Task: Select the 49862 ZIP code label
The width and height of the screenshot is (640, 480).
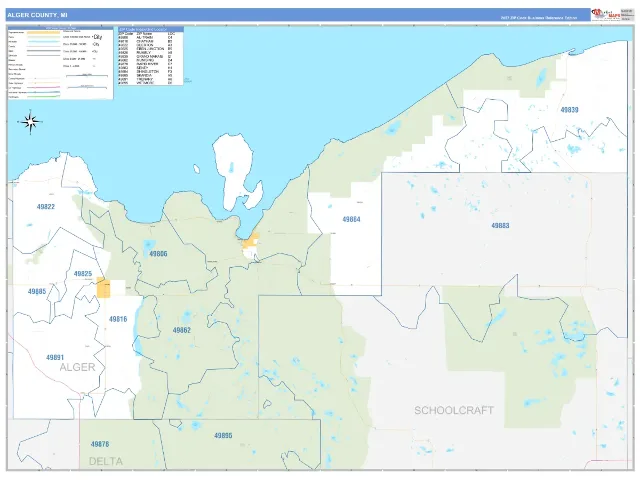Action: [182, 330]
